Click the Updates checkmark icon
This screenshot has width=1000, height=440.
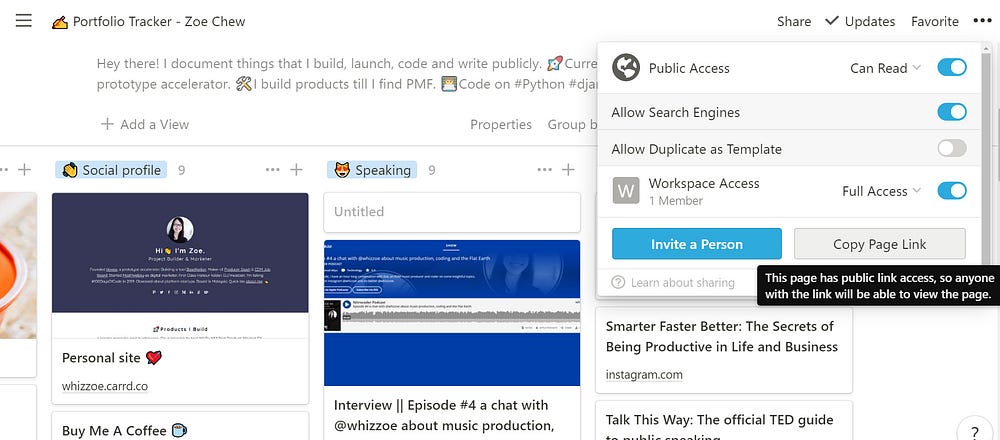(x=832, y=20)
